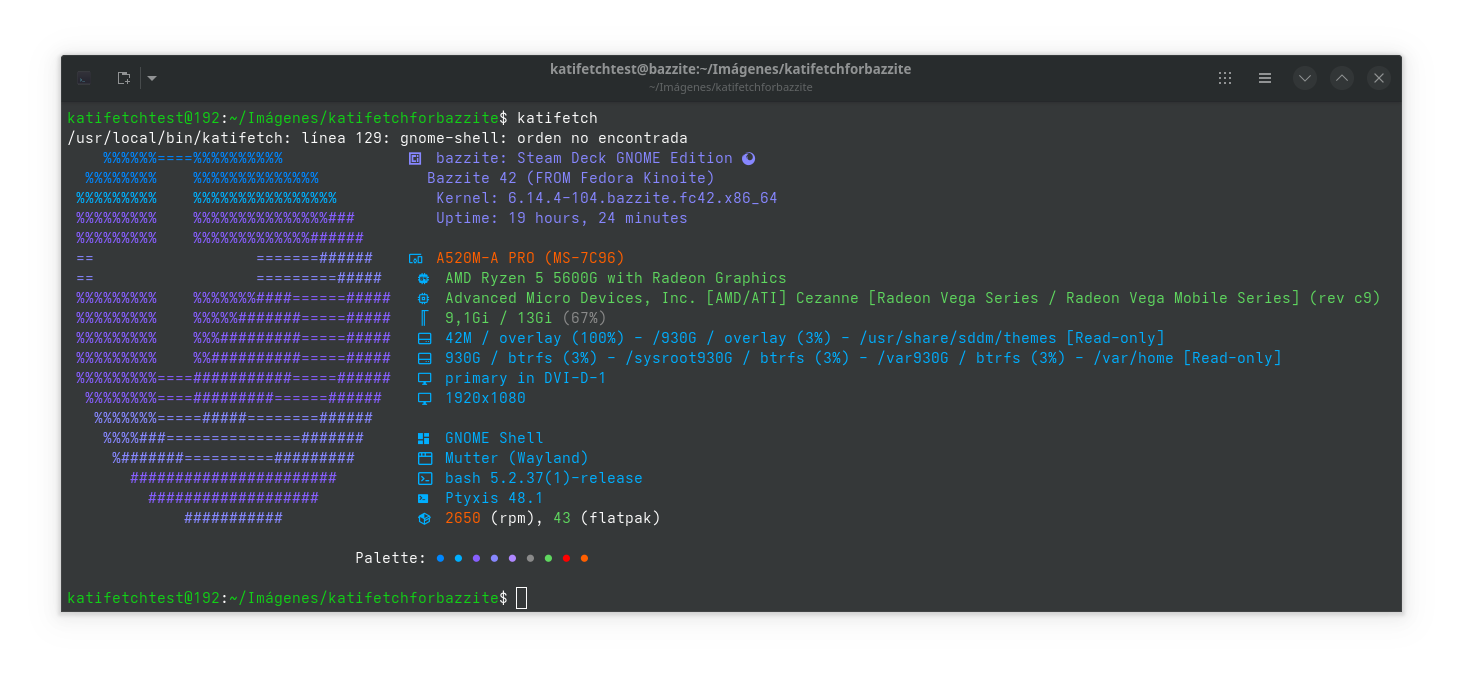The image size is (1463, 679).
Task: Click the Mutter (Wayland) window manager icon
Action: pos(423,457)
